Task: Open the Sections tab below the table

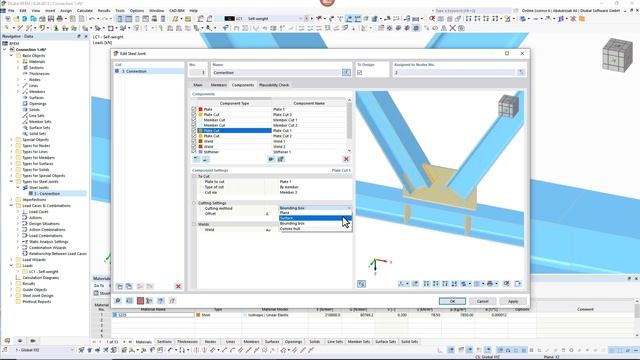Action: (164, 342)
